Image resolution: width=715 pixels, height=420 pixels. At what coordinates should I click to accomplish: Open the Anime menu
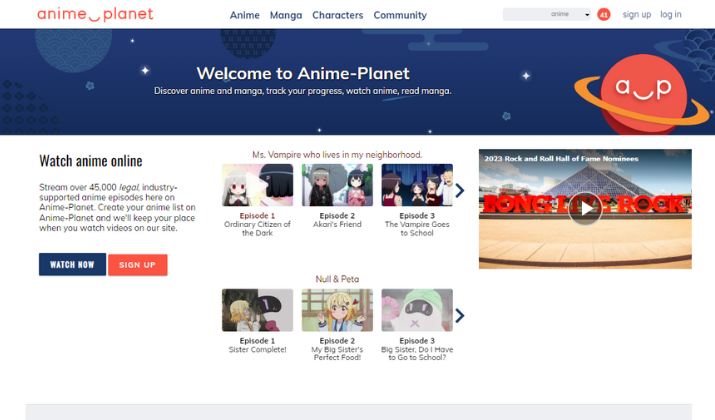244,15
